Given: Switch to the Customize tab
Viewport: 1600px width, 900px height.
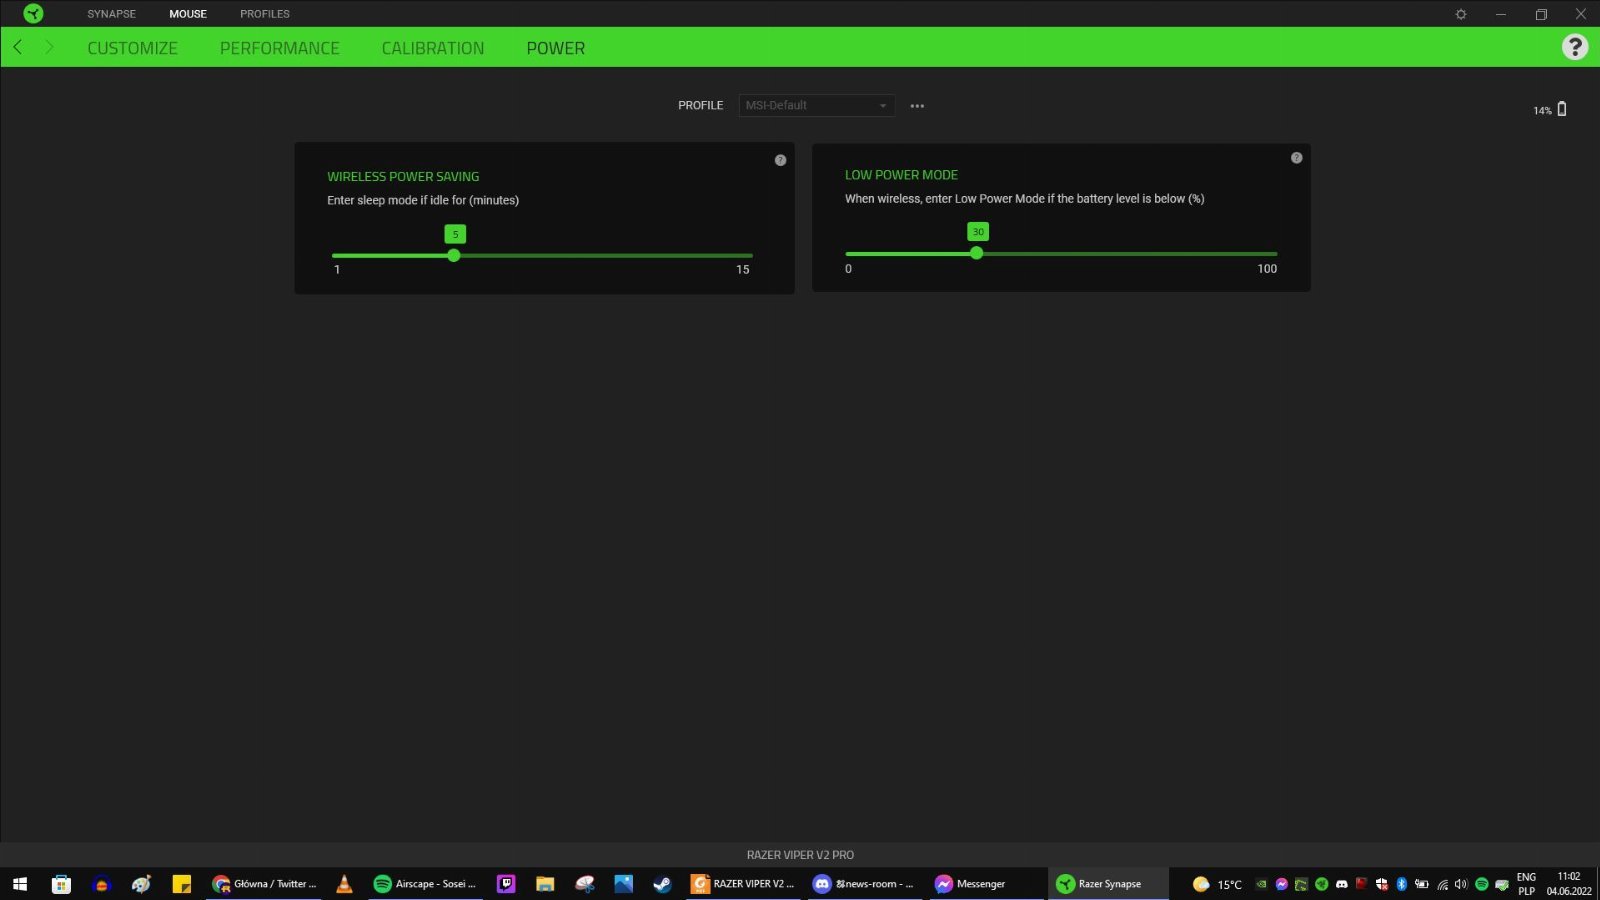Looking at the screenshot, I should [x=132, y=48].
